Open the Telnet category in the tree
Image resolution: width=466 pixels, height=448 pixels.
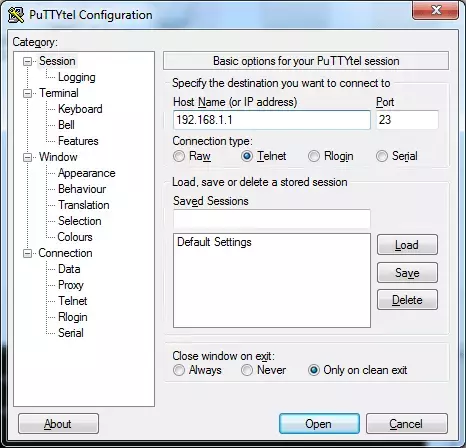72,301
